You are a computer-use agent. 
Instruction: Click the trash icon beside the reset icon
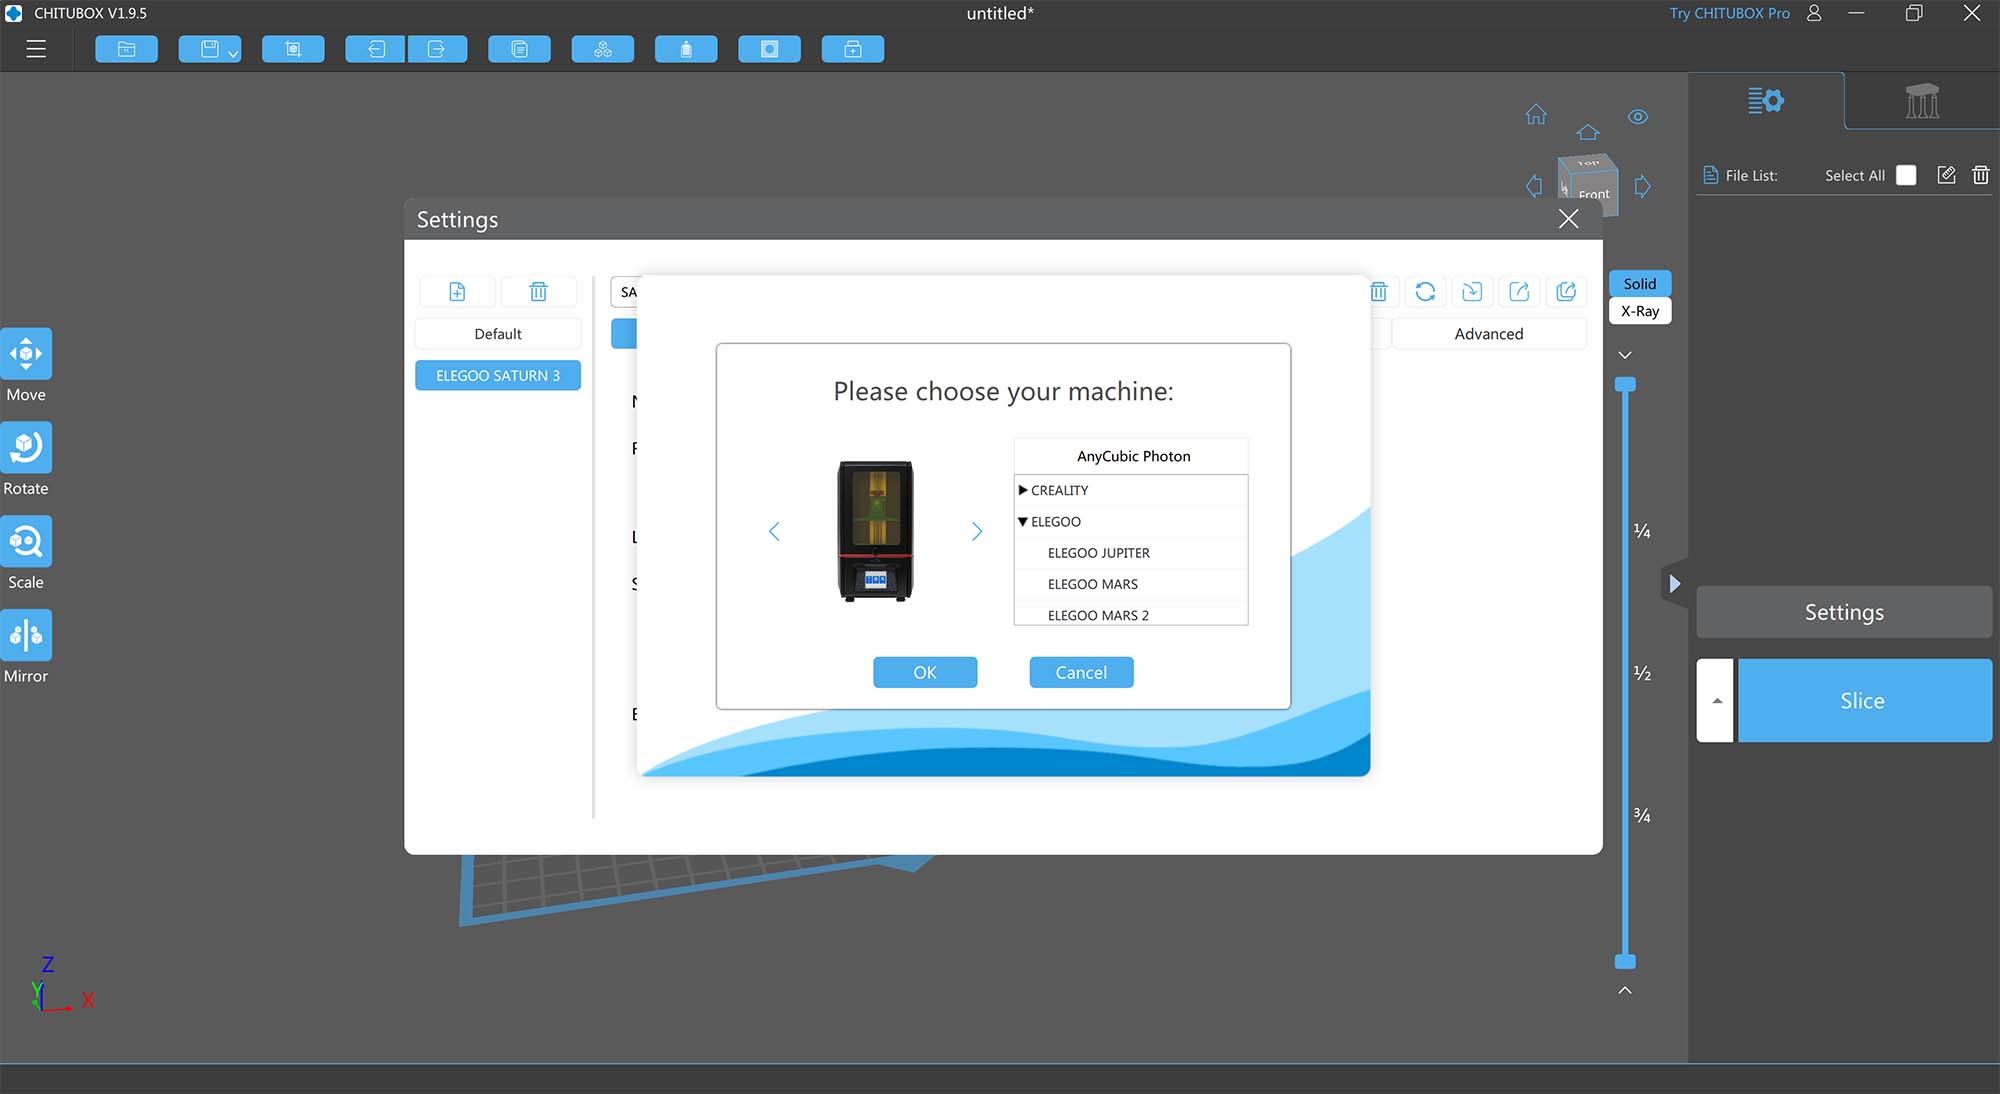pos(1379,291)
